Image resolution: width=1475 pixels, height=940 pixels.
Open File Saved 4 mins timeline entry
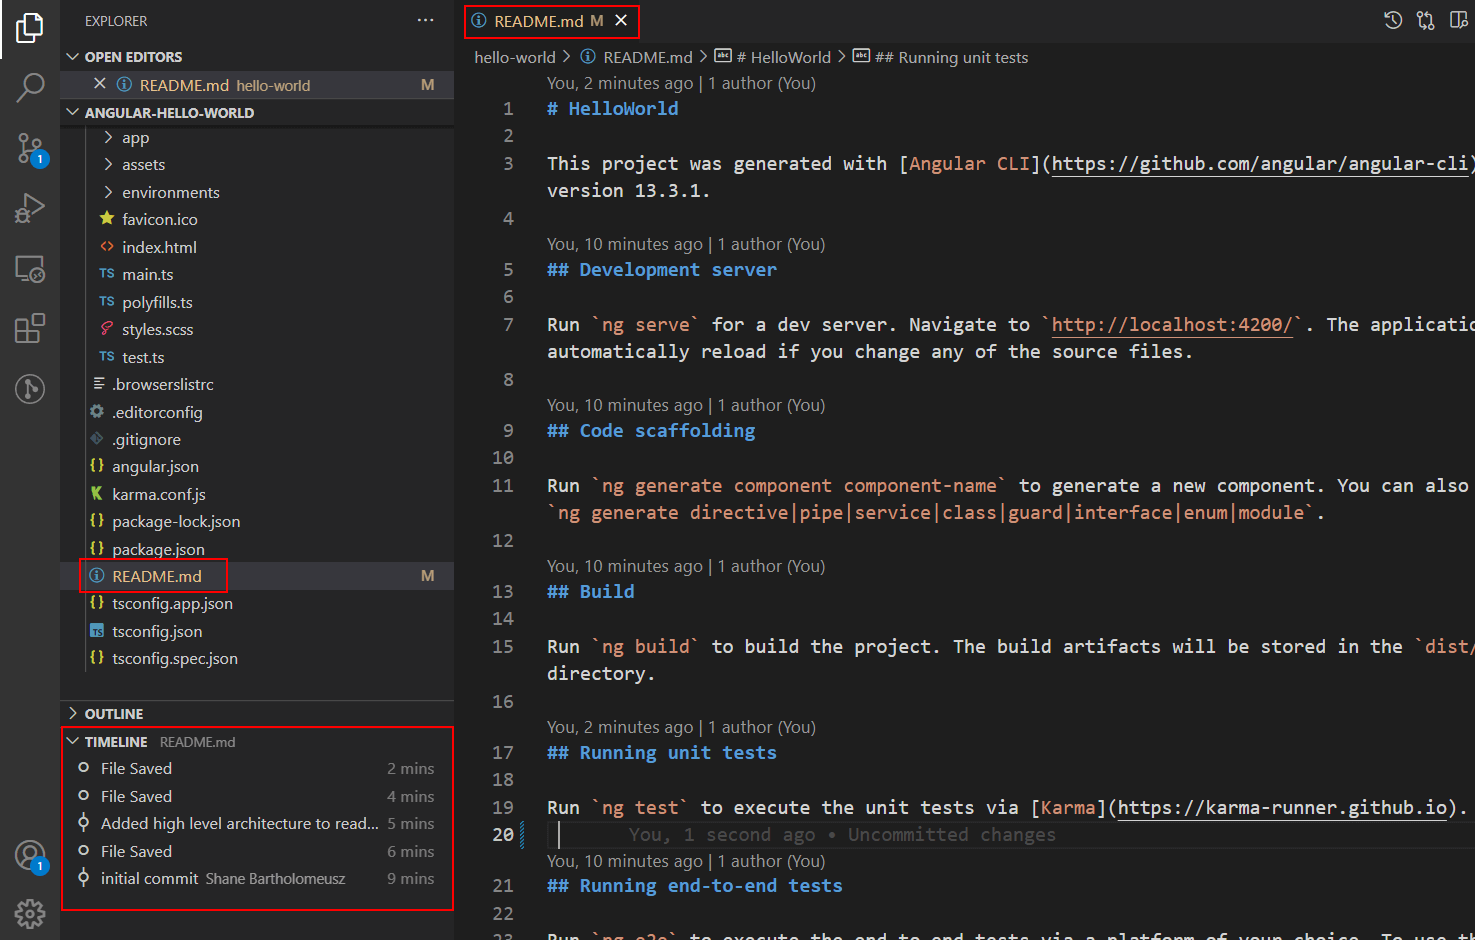[x=258, y=797]
